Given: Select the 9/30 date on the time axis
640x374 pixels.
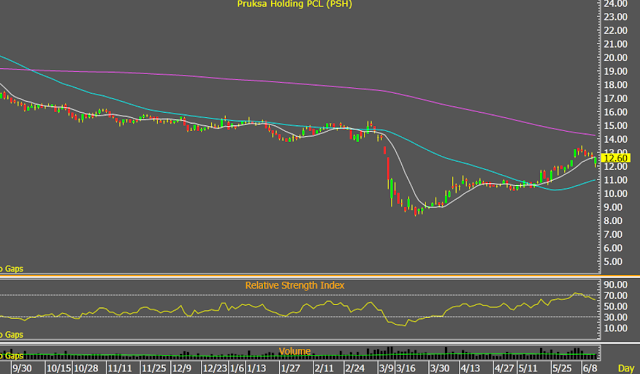Looking at the screenshot, I should [x=22, y=368].
